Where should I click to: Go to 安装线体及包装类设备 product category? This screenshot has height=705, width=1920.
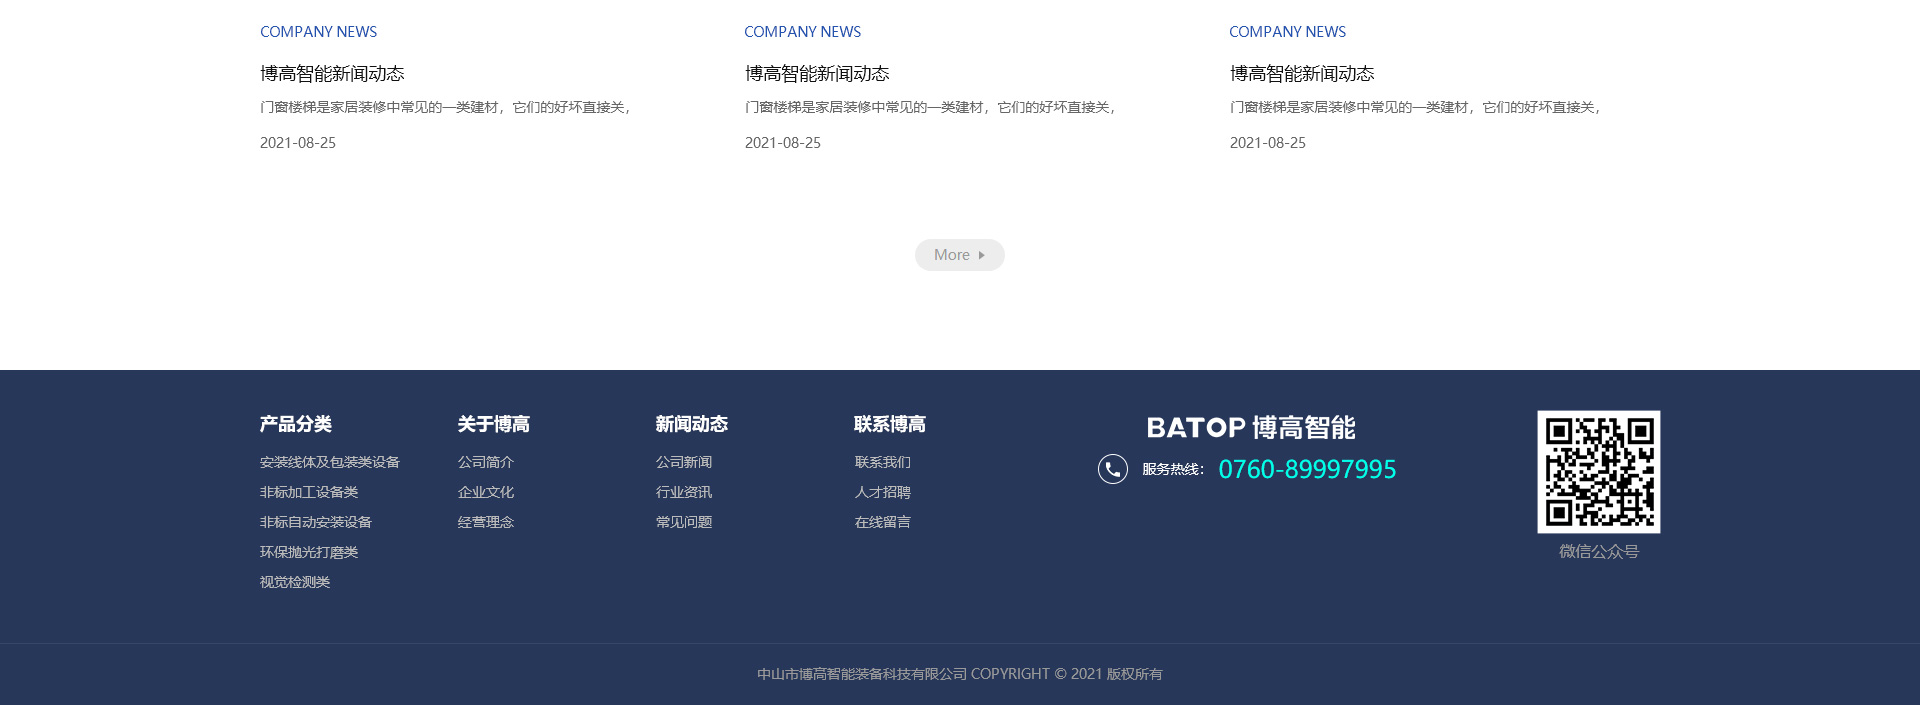(329, 462)
